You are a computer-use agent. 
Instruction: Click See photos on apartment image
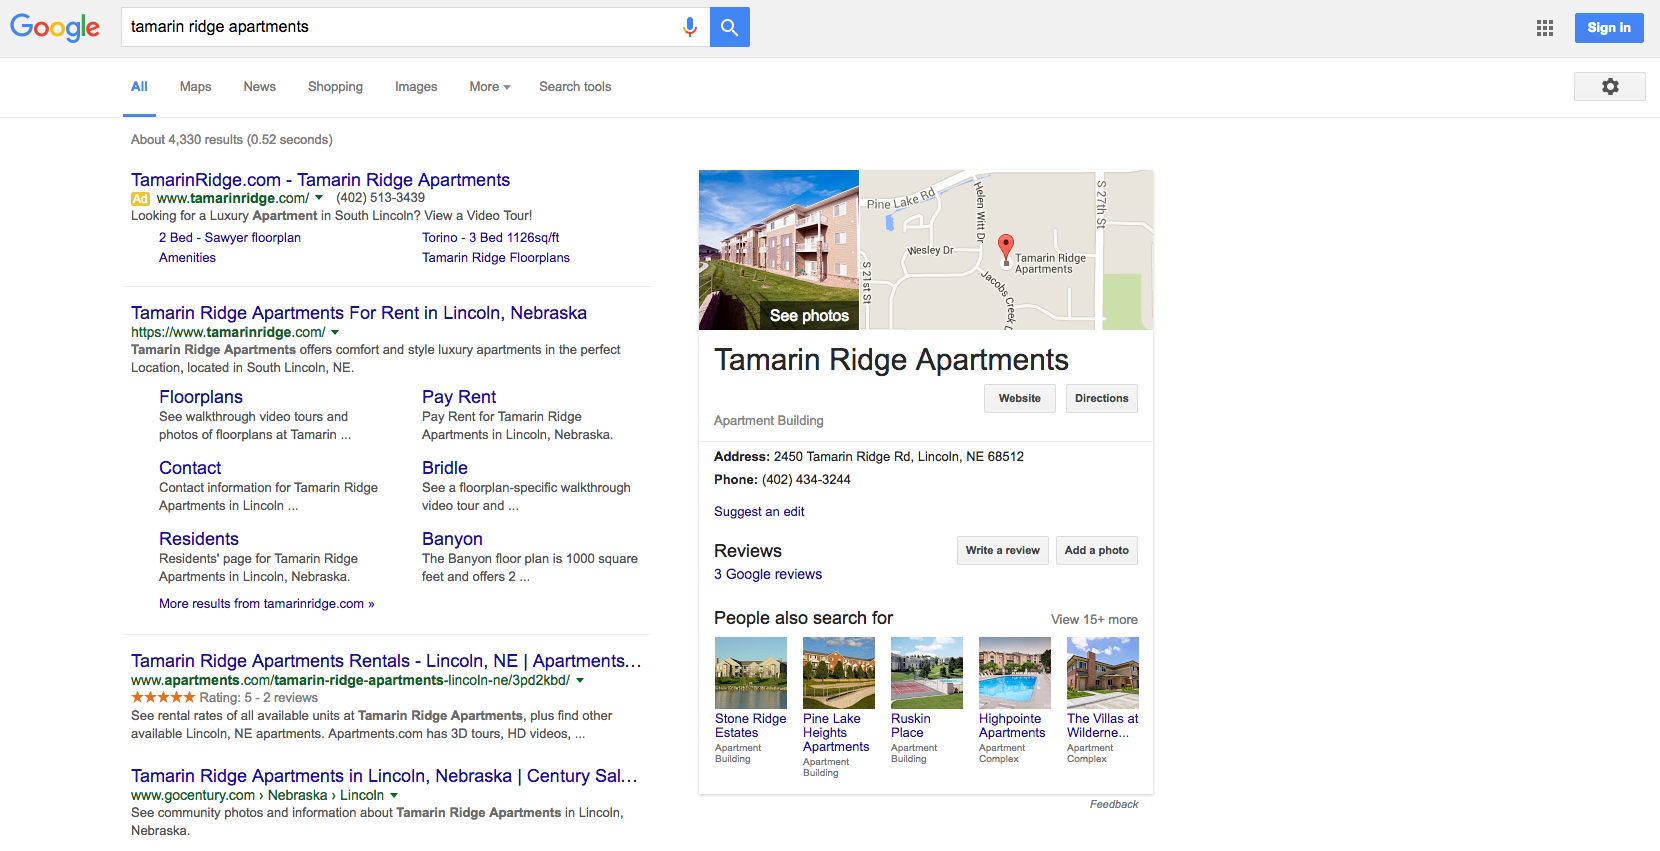click(x=809, y=316)
